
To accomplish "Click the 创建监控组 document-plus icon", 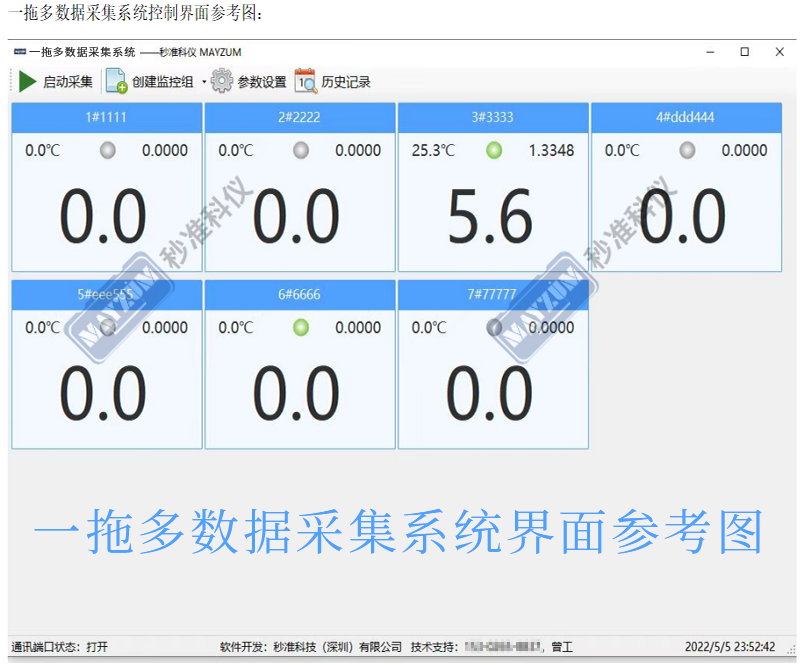I will (116, 82).
